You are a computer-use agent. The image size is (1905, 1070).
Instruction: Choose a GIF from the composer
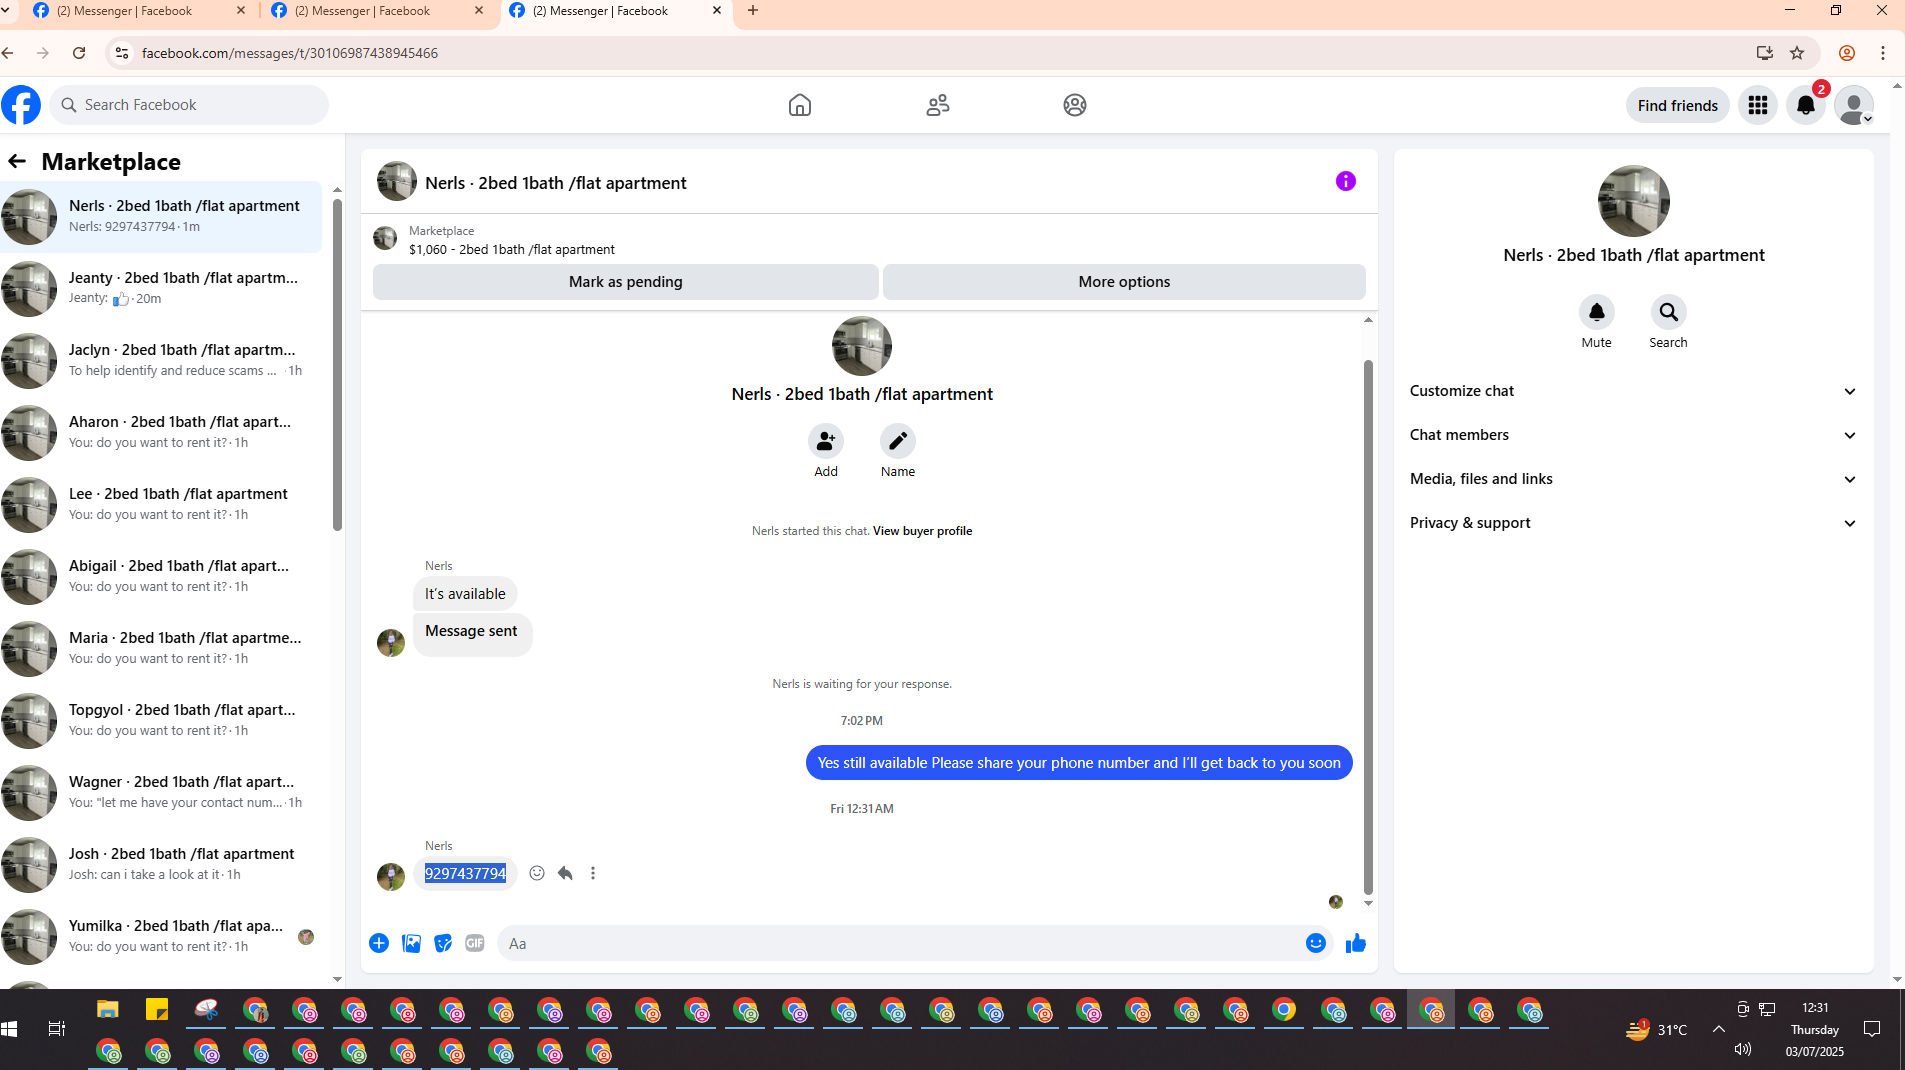[x=475, y=943]
